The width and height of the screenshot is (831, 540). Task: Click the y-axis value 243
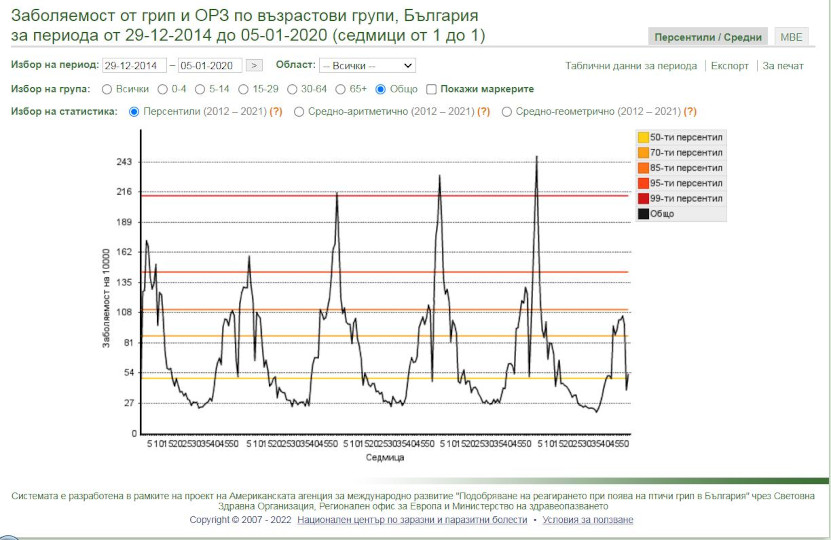click(x=123, y=162)
